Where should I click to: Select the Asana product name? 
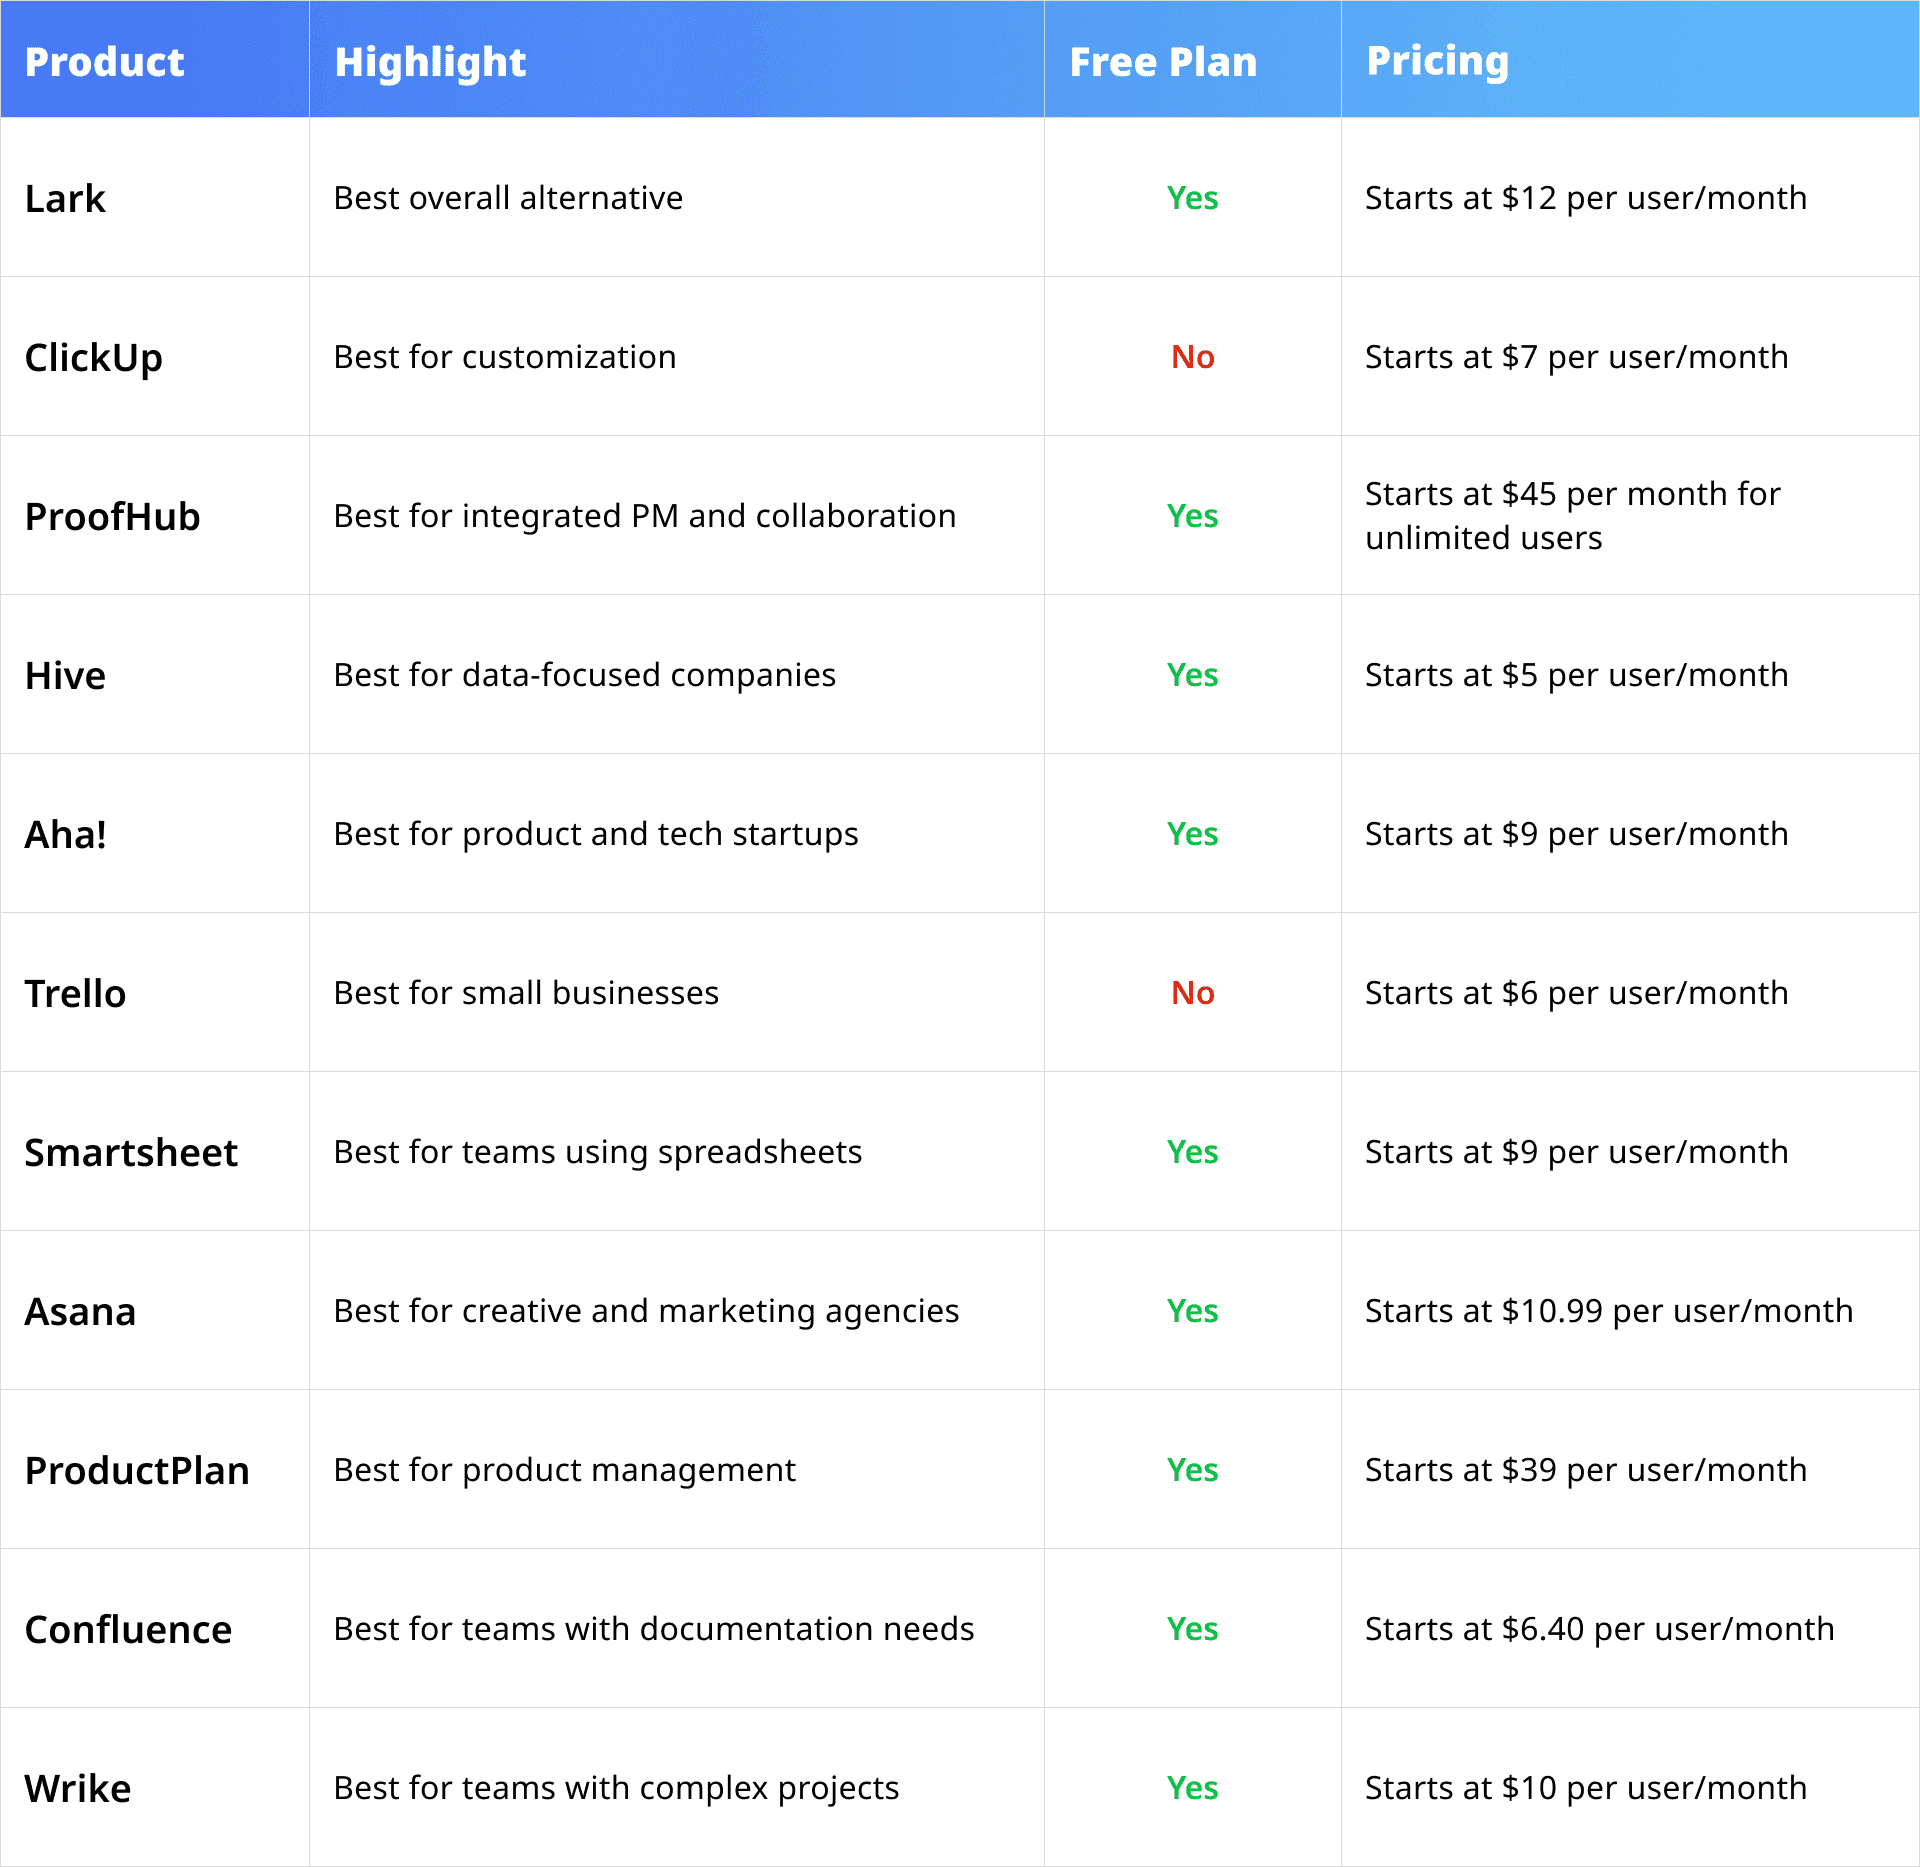click(80, 1311)
